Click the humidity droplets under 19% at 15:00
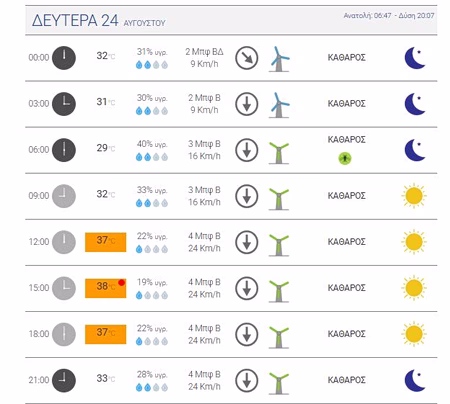 point(152,295)
